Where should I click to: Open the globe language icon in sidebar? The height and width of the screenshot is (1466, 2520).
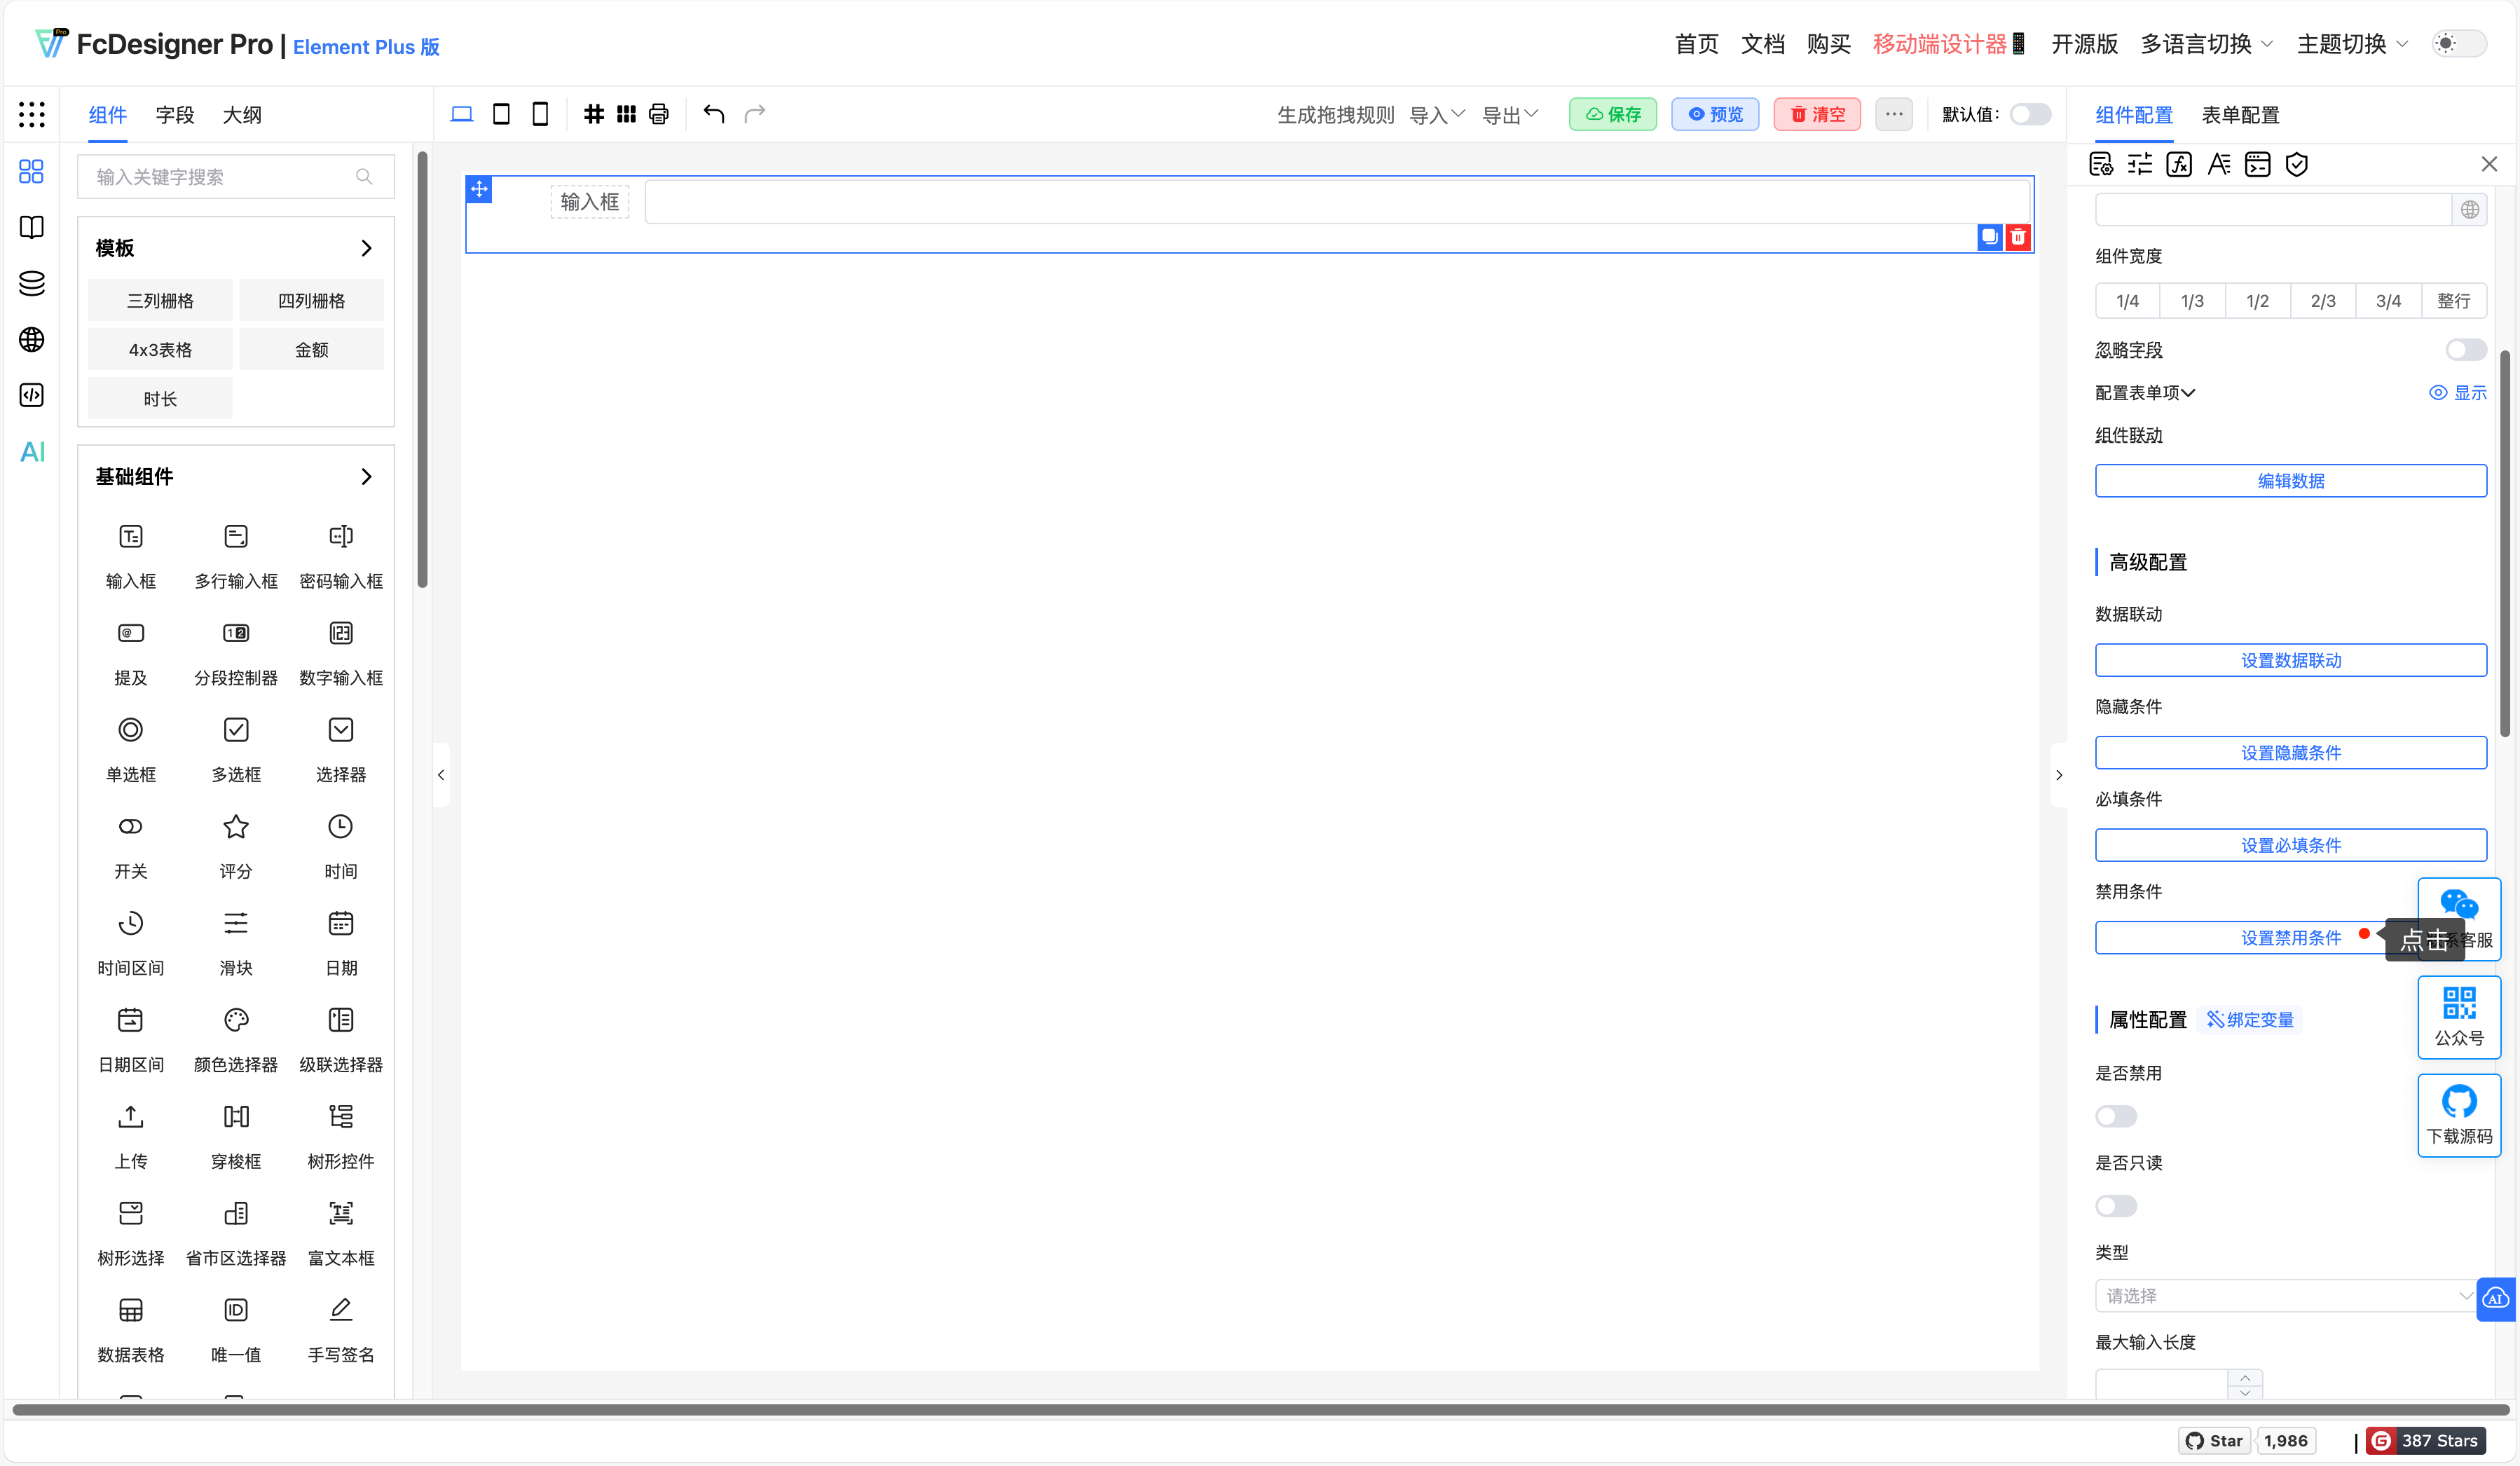click(32, 340)
